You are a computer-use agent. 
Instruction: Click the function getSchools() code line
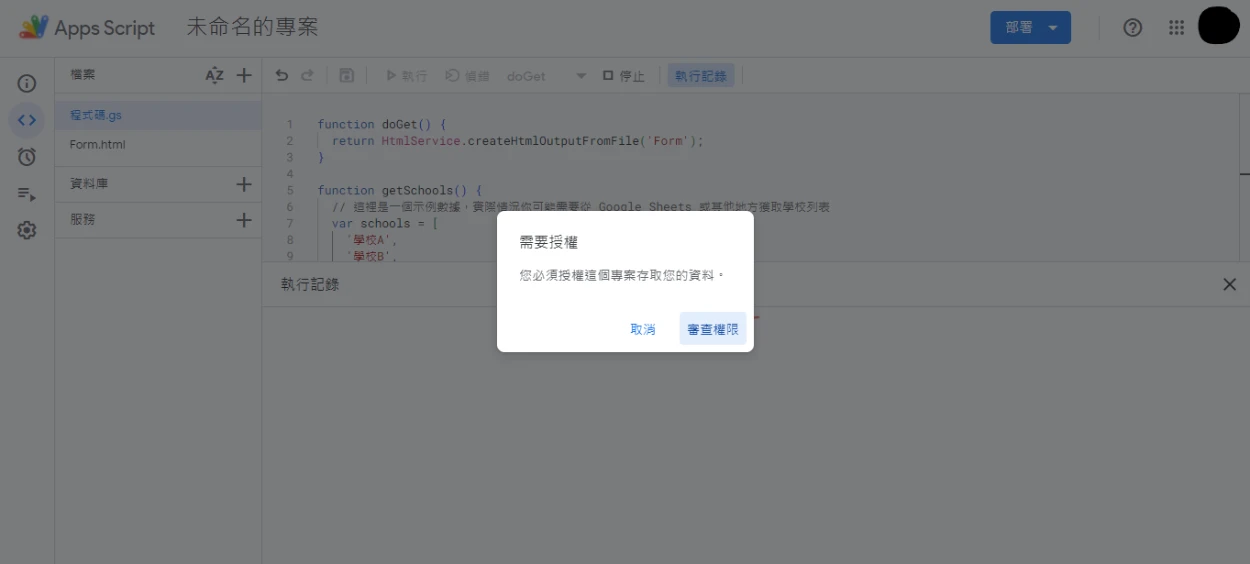pyautogui.click(x=400, y=190)
